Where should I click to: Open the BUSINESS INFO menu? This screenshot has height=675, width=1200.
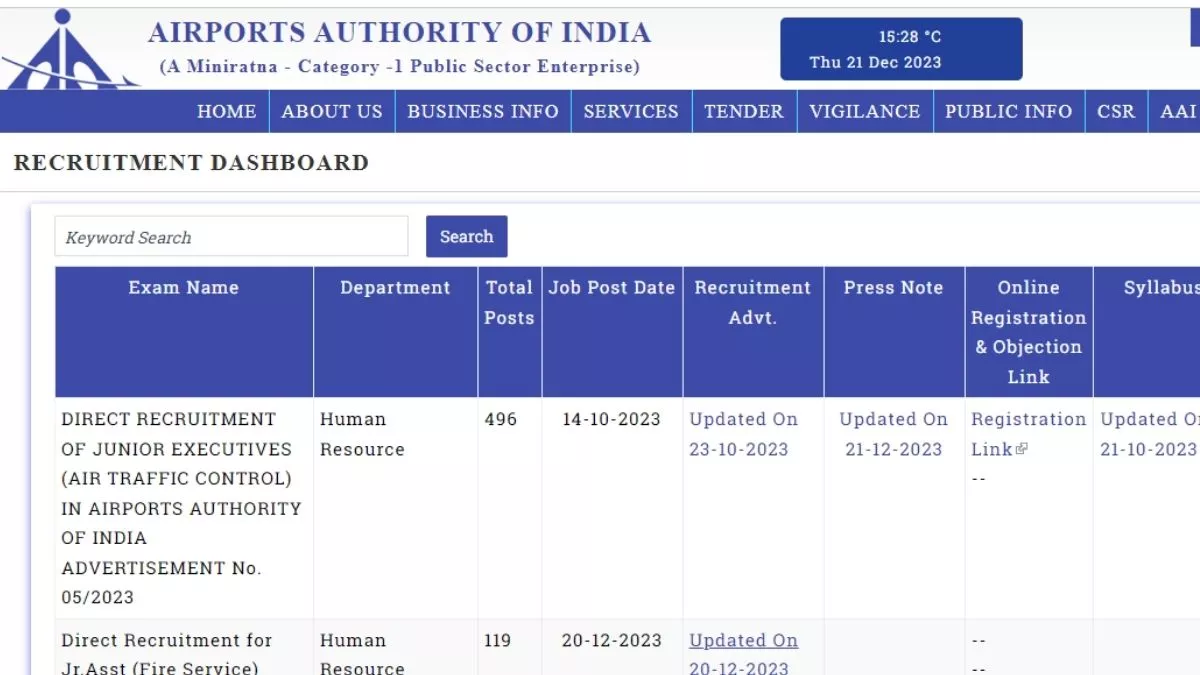click(x=483, y=112)
